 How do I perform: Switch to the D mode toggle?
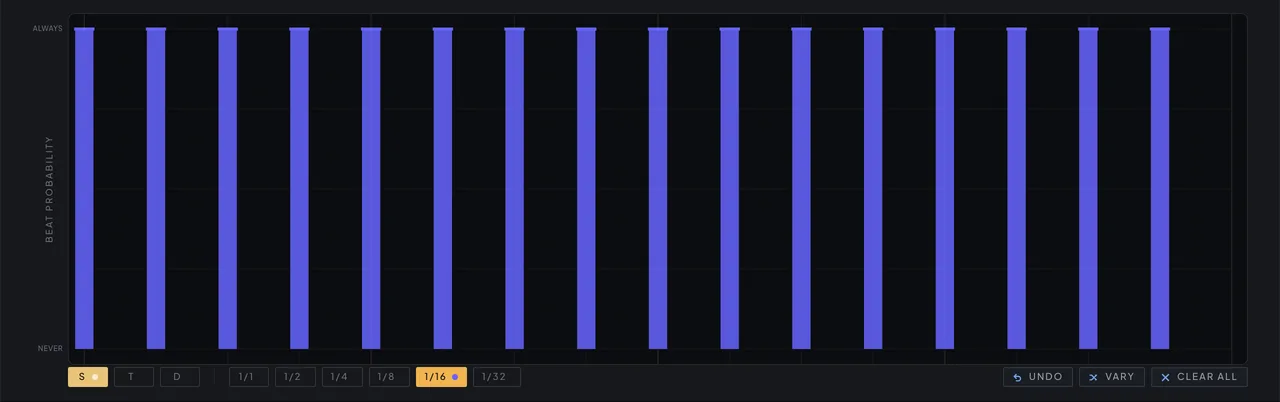(179, 377)
